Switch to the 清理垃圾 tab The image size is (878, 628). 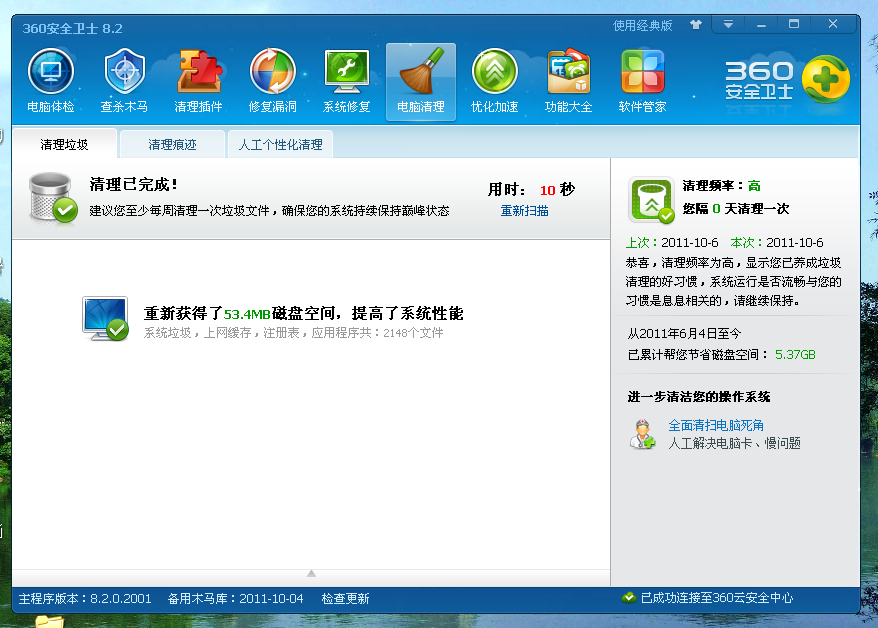(64, 144)
